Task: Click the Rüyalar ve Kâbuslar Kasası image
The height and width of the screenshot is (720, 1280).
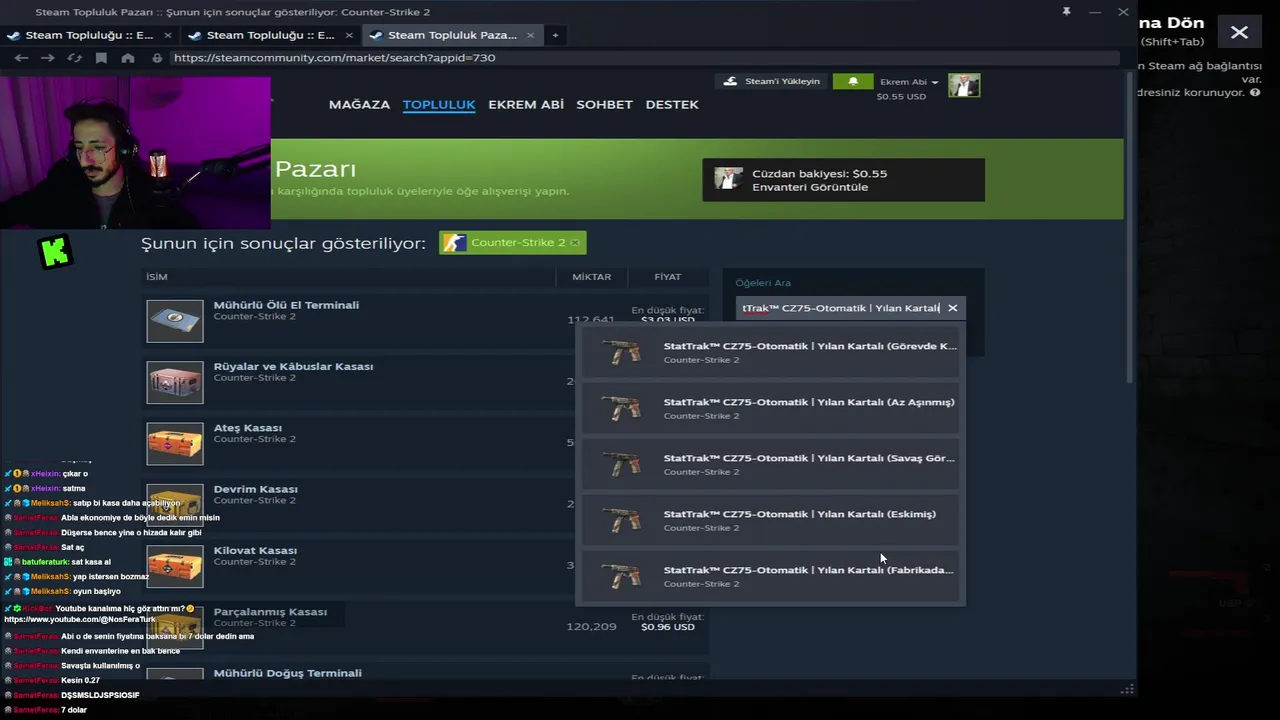Action: tap(175, 382)
